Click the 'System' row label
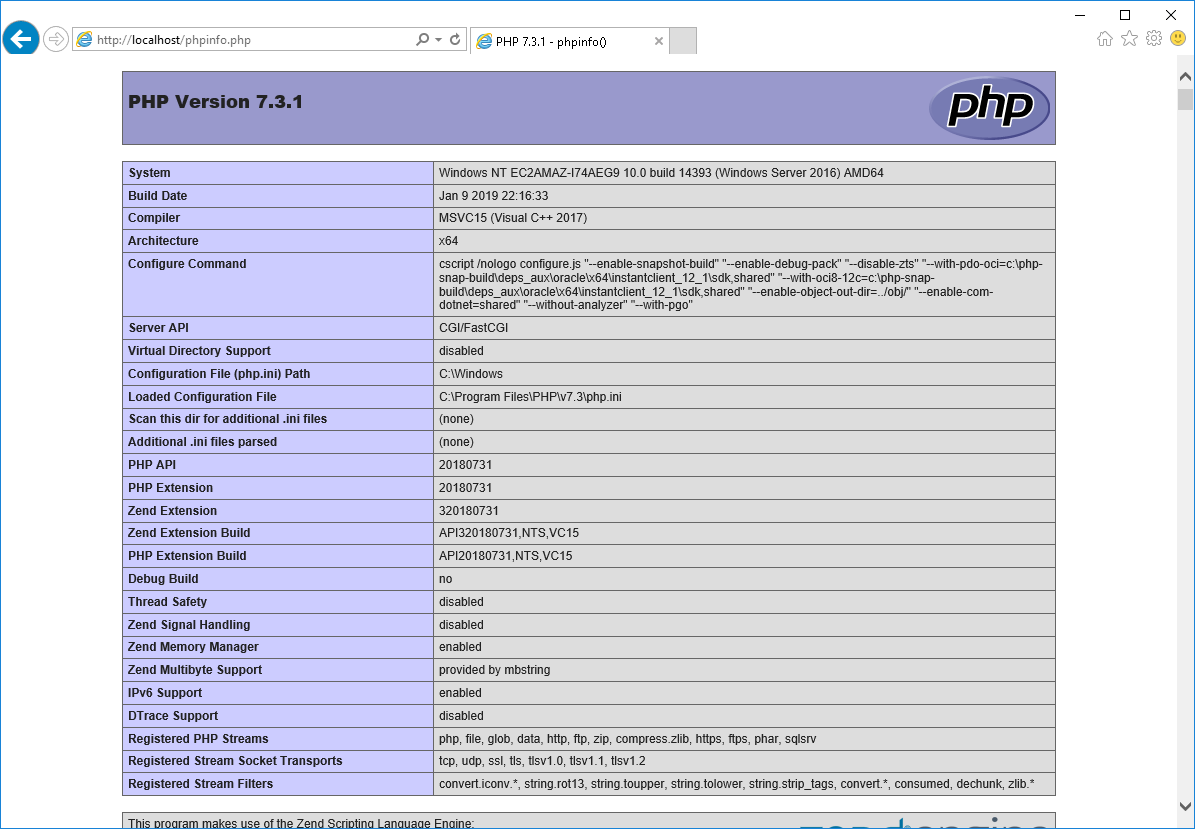The image size is (1195, 829). click(149, 173)
